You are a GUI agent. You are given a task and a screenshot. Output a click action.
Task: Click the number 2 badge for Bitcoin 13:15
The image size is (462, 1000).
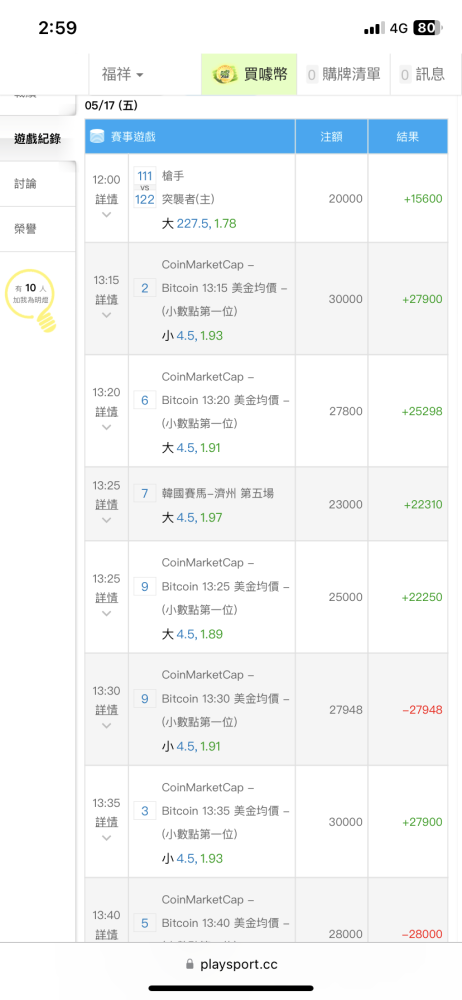[x=145, y=288]
